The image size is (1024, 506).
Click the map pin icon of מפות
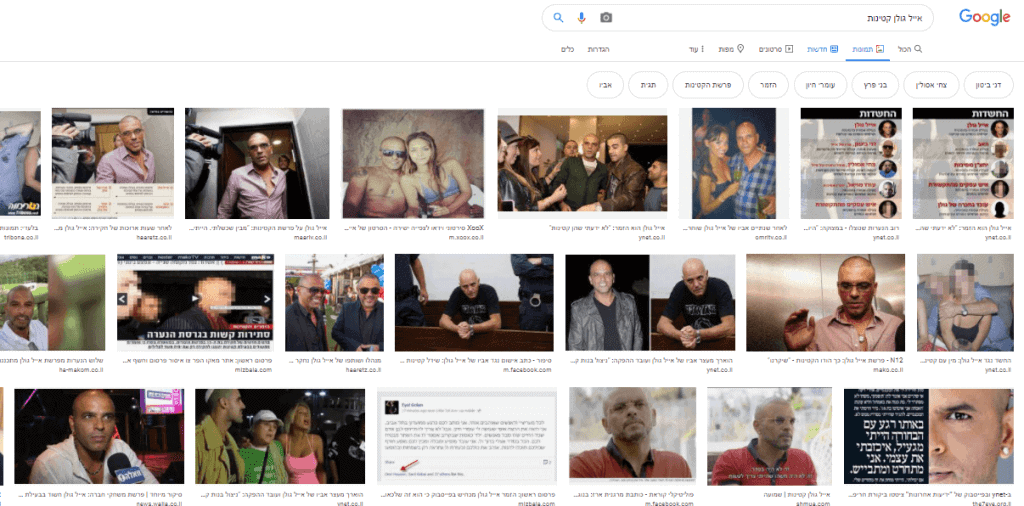(740, 49)
